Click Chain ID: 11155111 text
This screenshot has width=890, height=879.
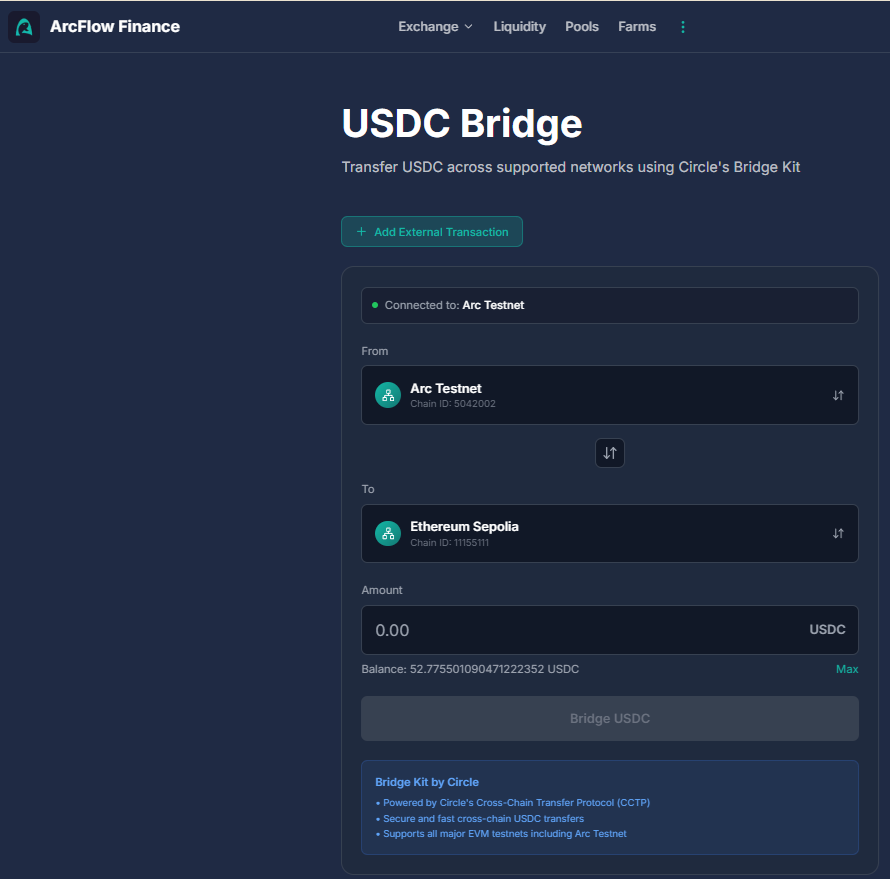pos(450,542)
